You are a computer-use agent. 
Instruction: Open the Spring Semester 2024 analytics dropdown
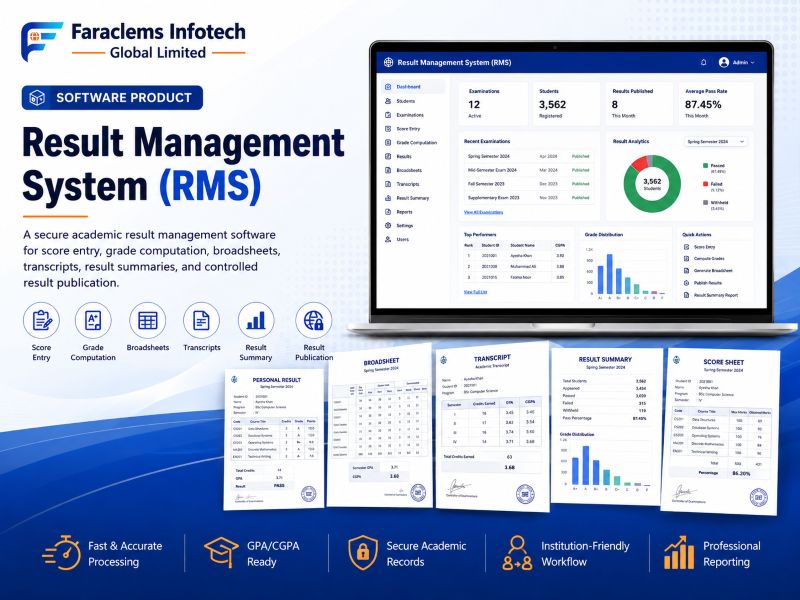pos(715,141)
